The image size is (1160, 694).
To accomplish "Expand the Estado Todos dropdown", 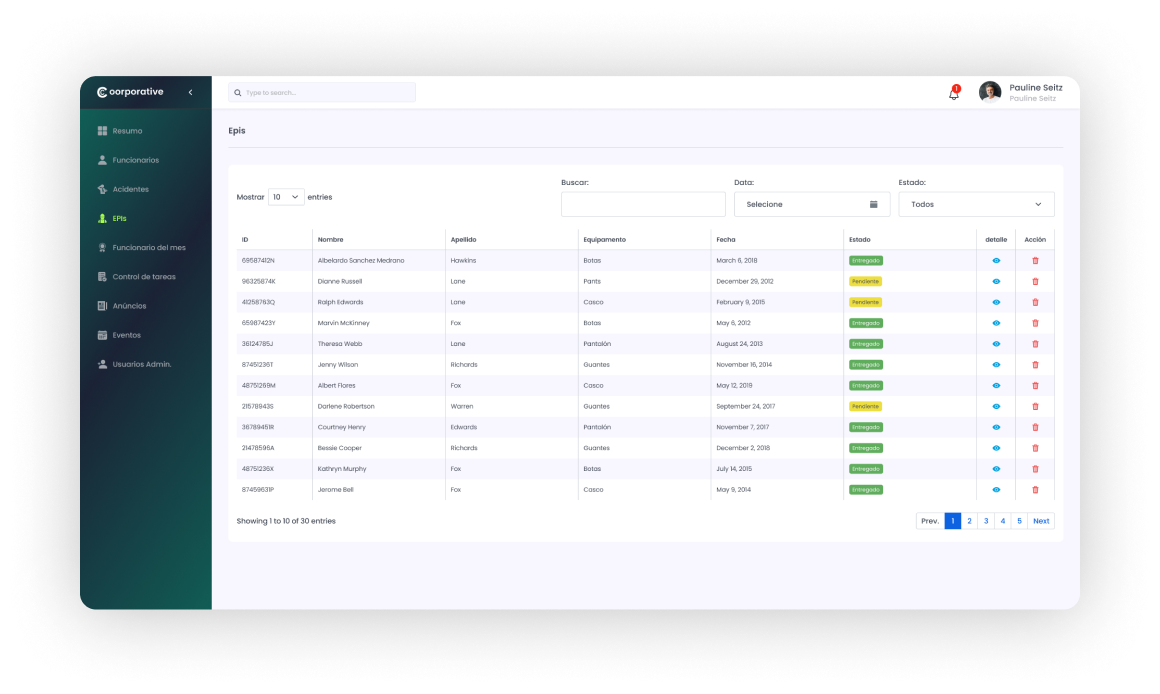I will [x=976, y=204].
